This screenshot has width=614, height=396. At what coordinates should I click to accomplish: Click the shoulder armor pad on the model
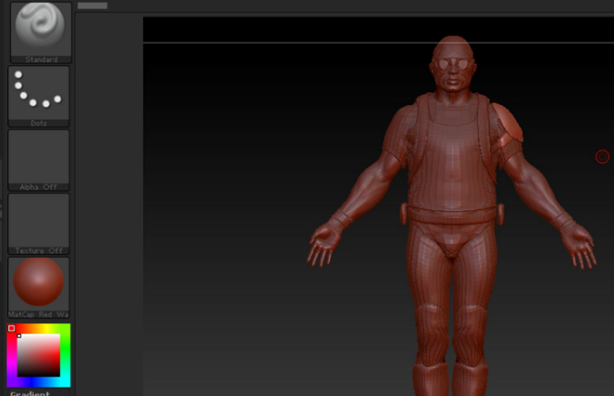coord(508,124)
